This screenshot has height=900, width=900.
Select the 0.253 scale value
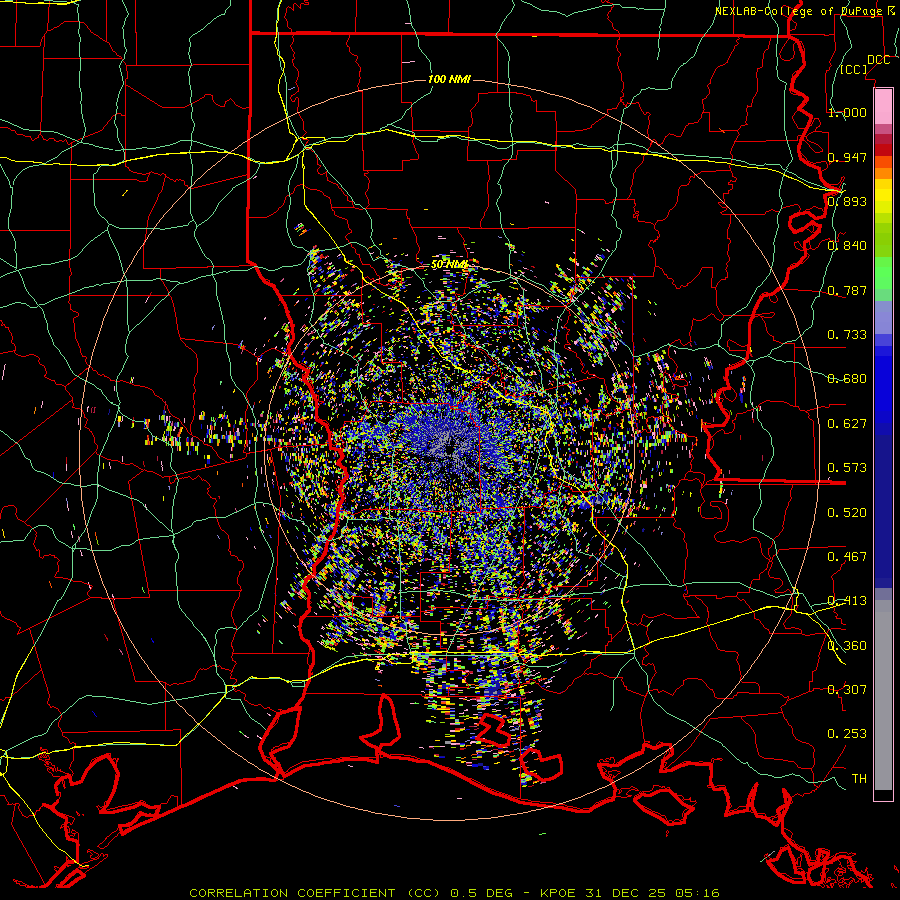point(847,734)
